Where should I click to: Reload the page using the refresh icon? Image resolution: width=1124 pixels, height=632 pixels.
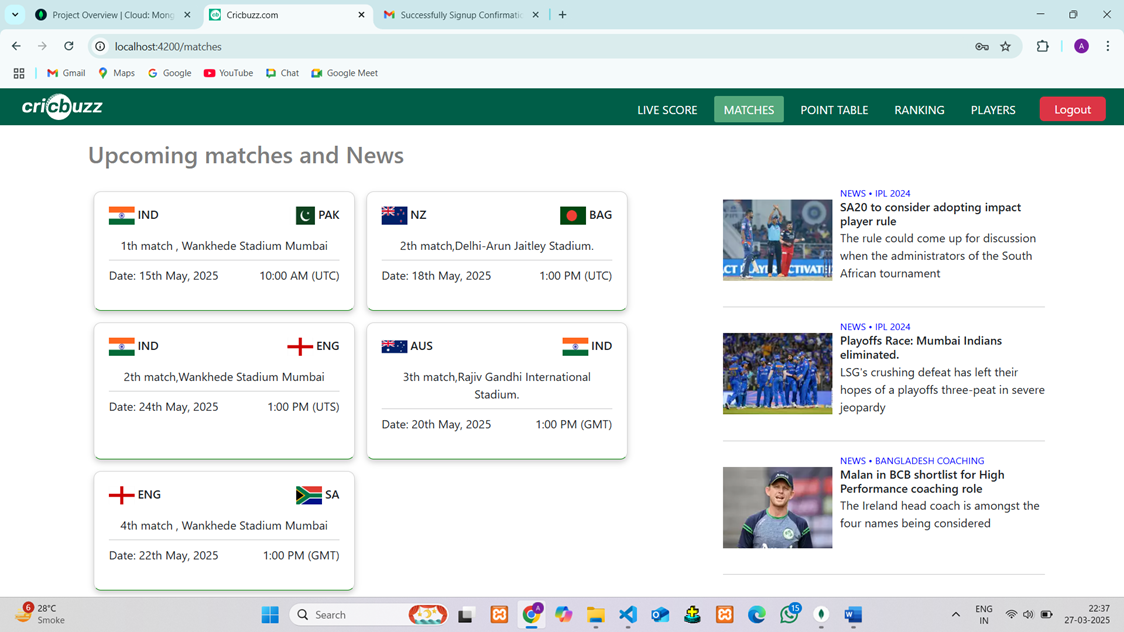coord(68,46)
